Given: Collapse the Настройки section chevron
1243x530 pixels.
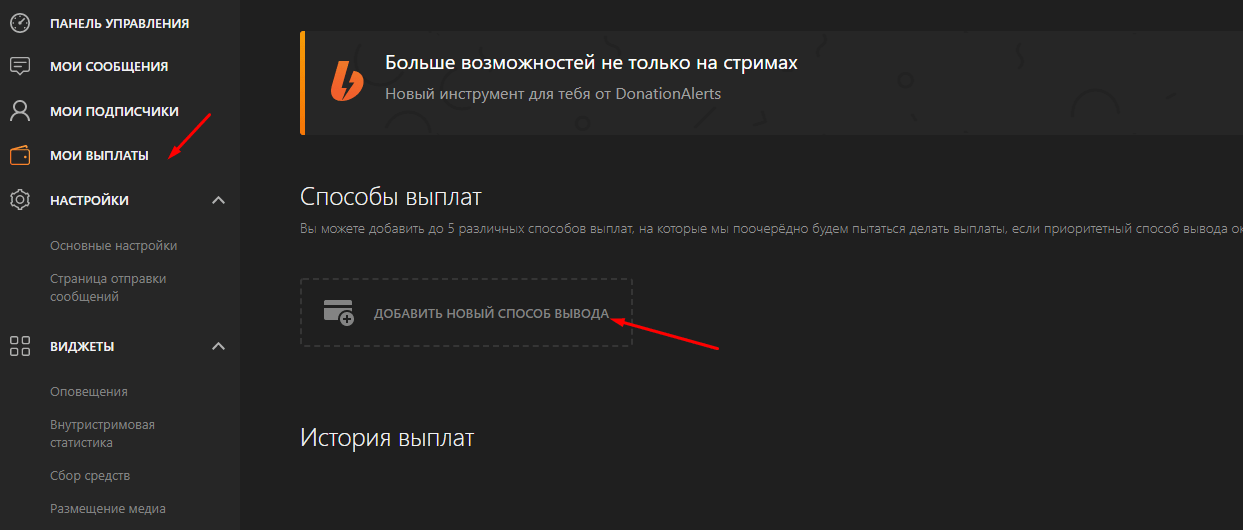Looking at the screenshot, I should [219, 200].
